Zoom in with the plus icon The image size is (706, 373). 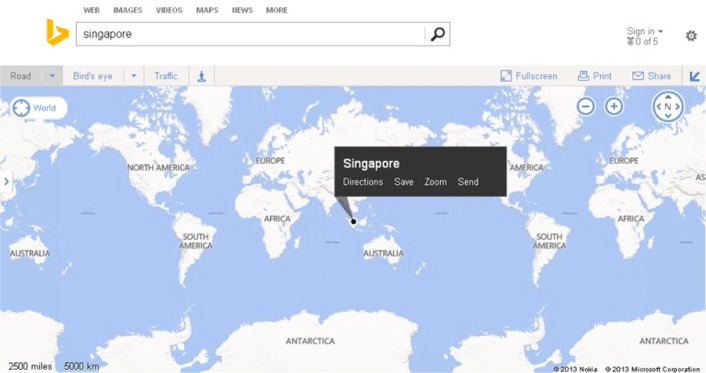614,107
